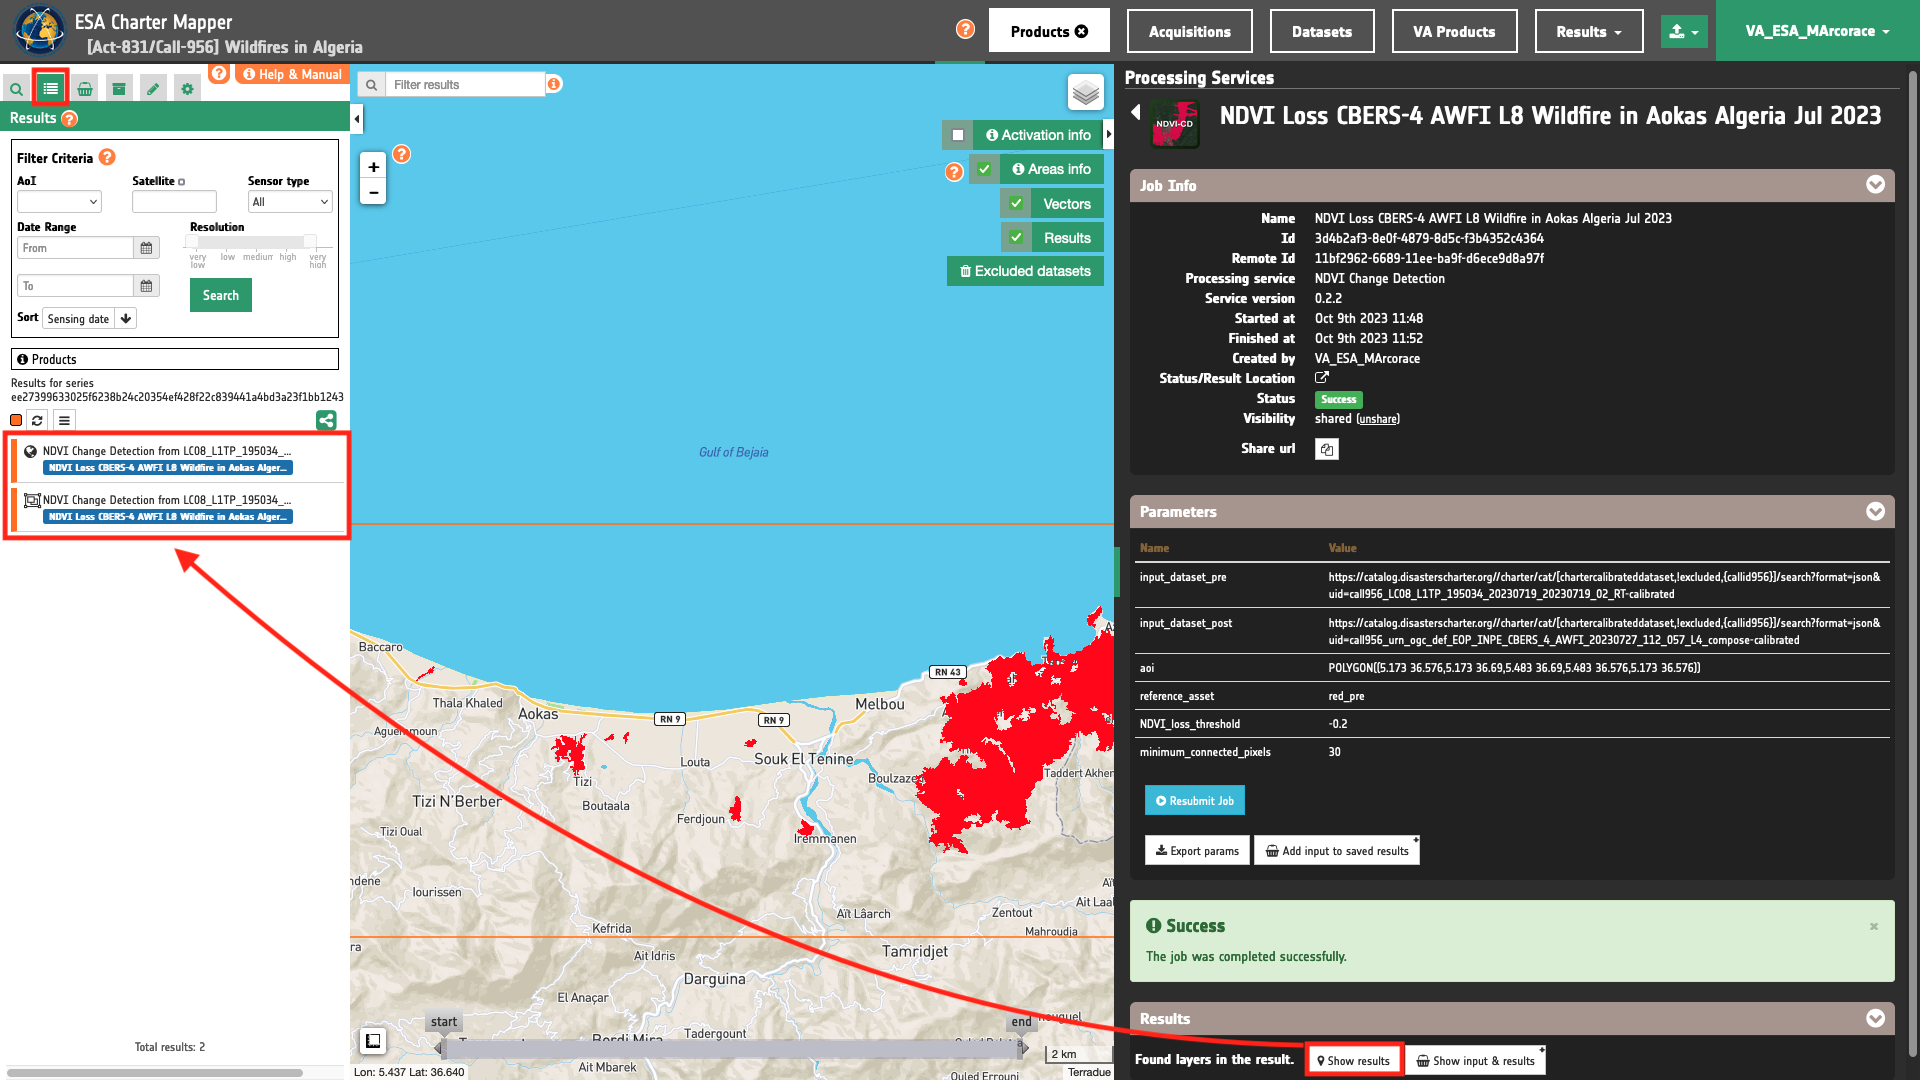This screenshot has width=1920, height=1080.
Task: Open Excluded datasets
Action: [x=1025, y=271]
